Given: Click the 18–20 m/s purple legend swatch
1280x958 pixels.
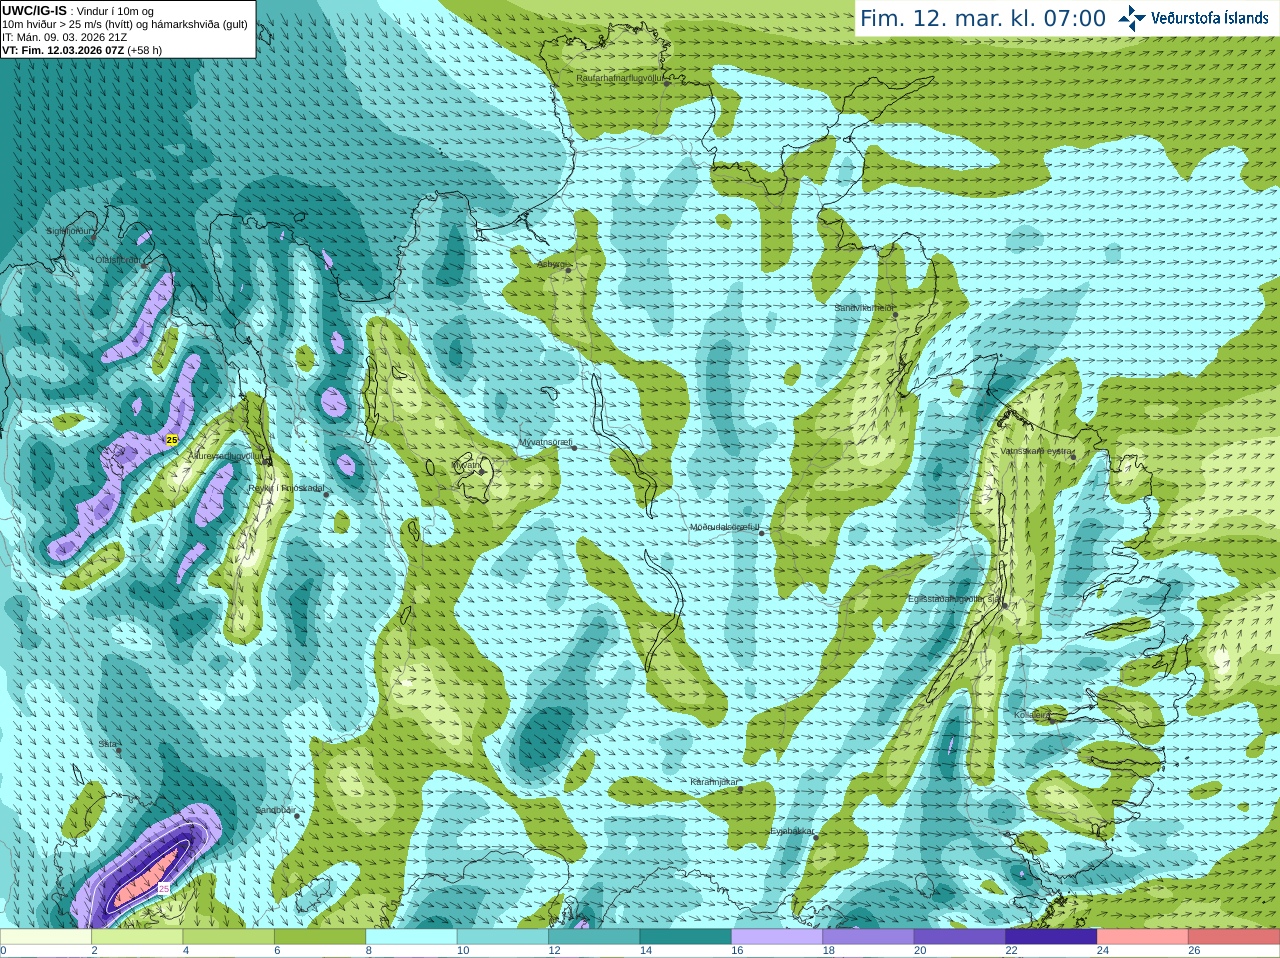Looking at the screenshot, I should [869, 937].
